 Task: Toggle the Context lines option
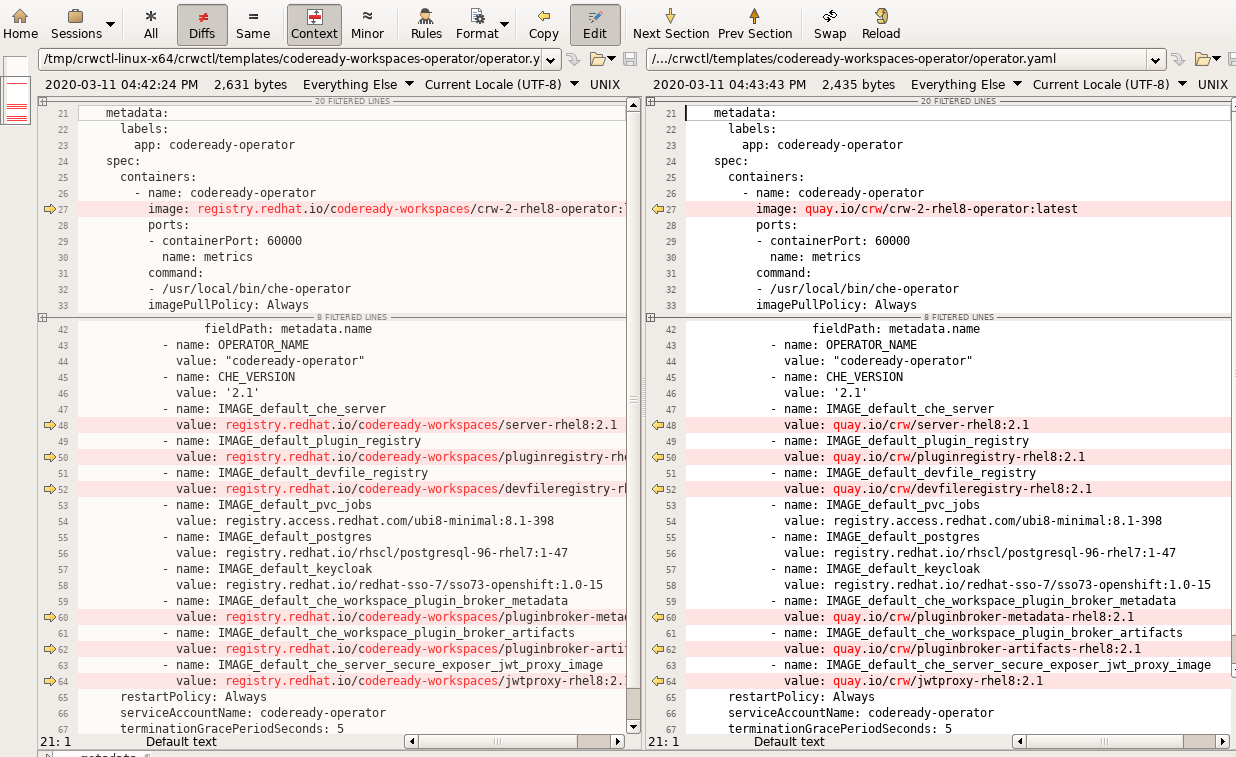click(x=314, y=24)
